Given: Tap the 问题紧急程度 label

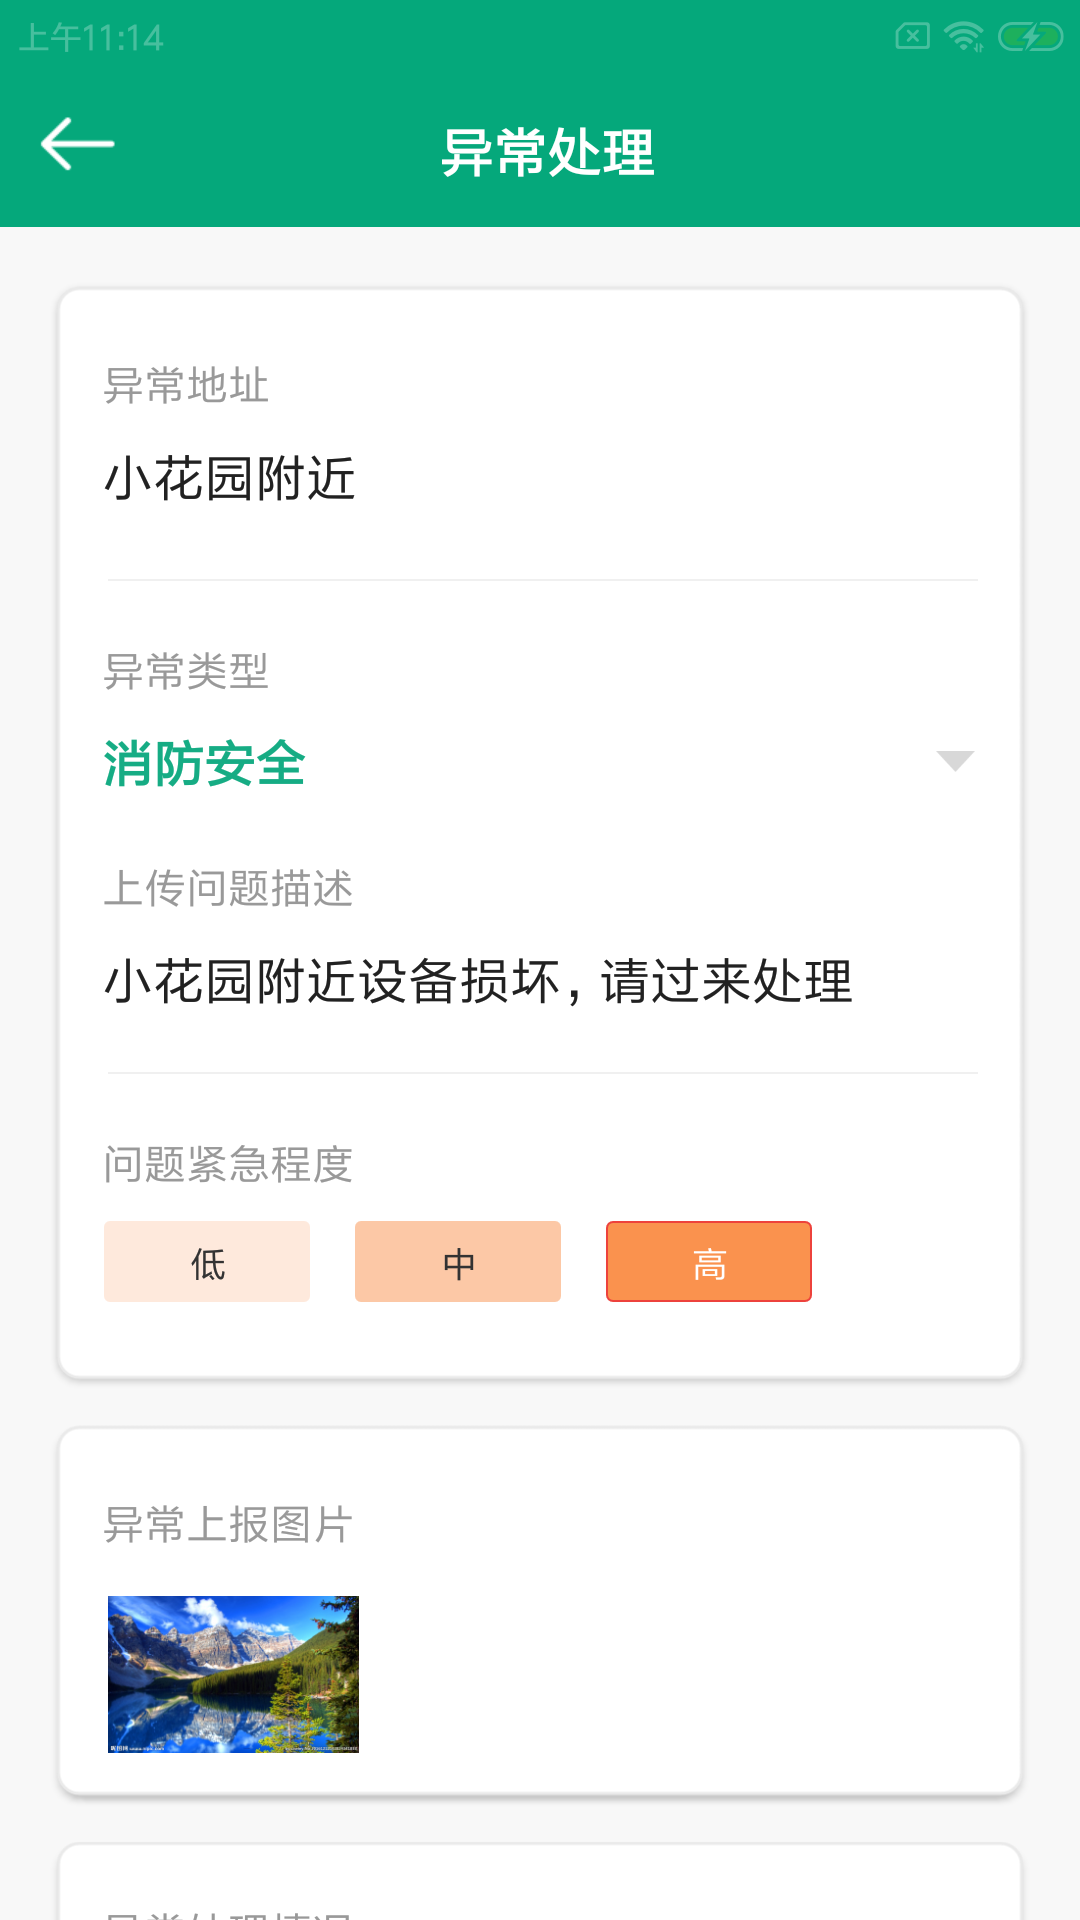Looking at the screenshot, I should pyautogui.click(x=229, y=1165).
